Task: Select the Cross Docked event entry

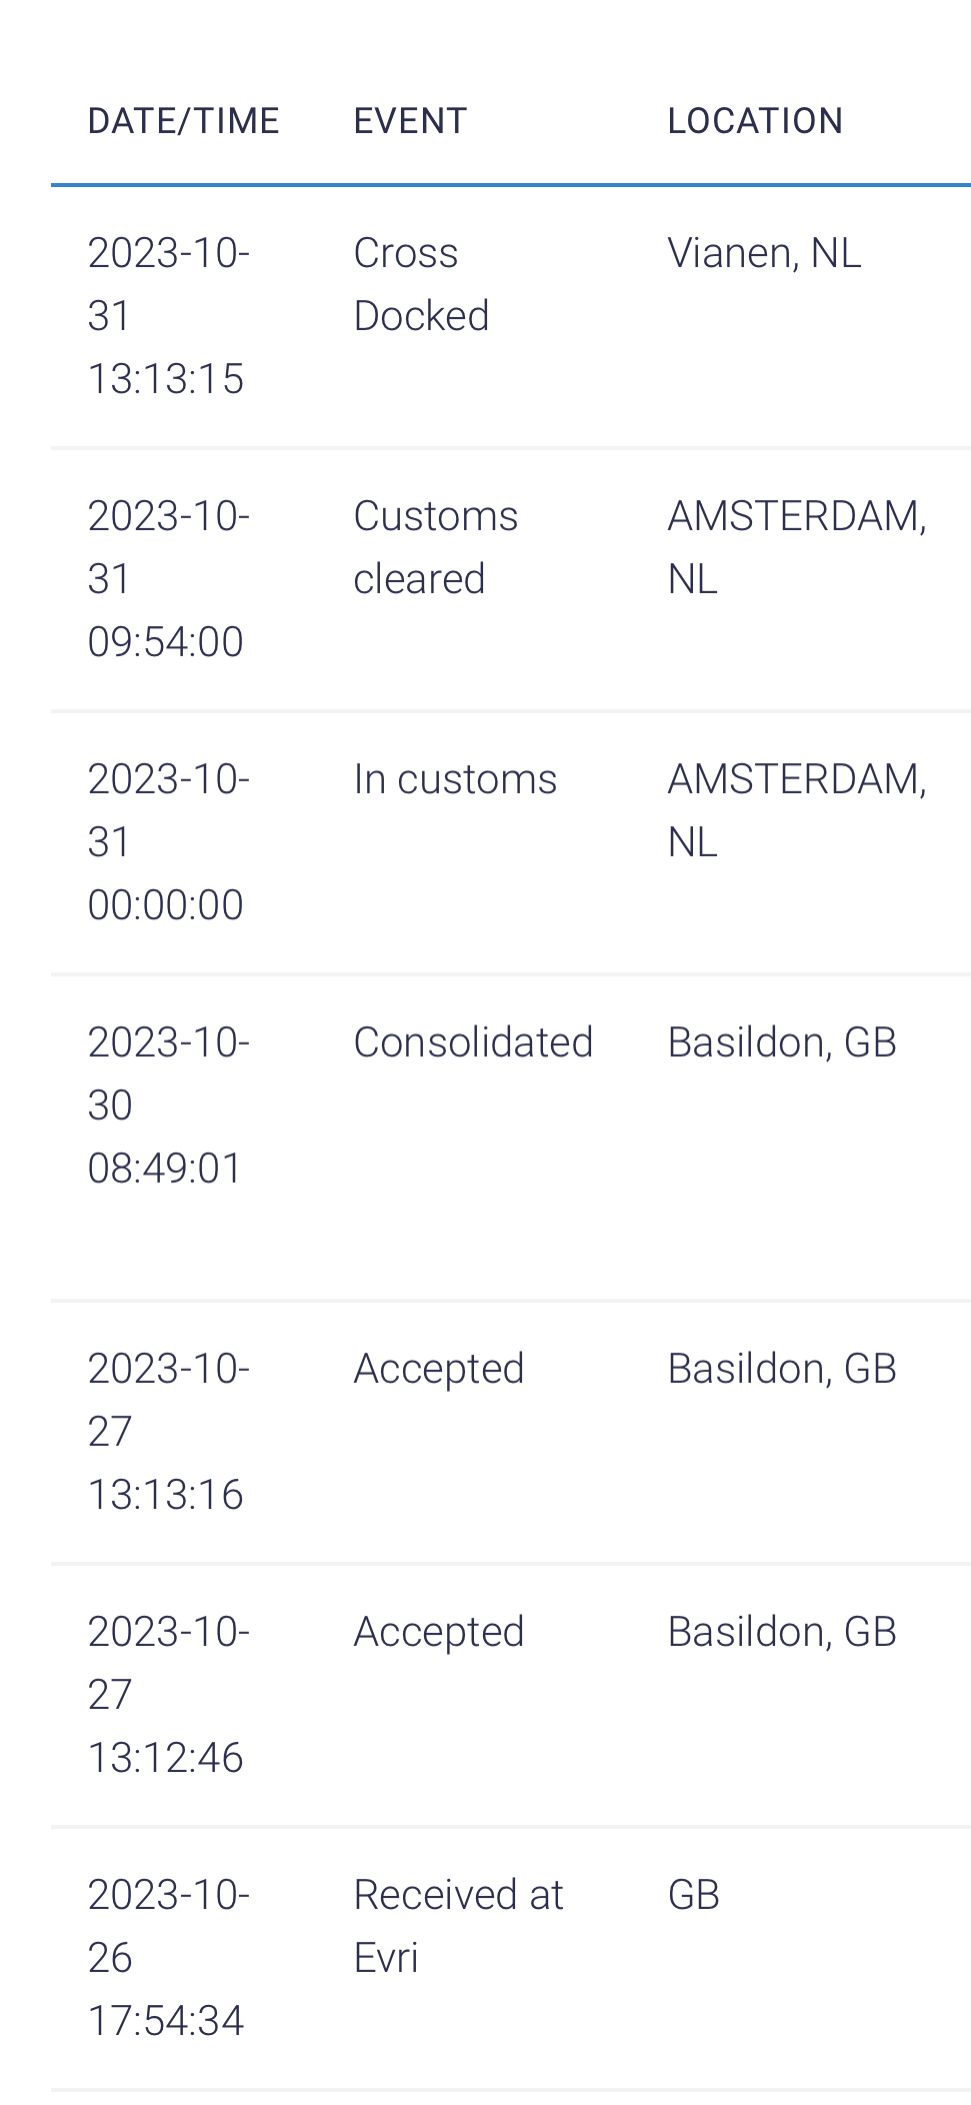Action: (421, 284)
